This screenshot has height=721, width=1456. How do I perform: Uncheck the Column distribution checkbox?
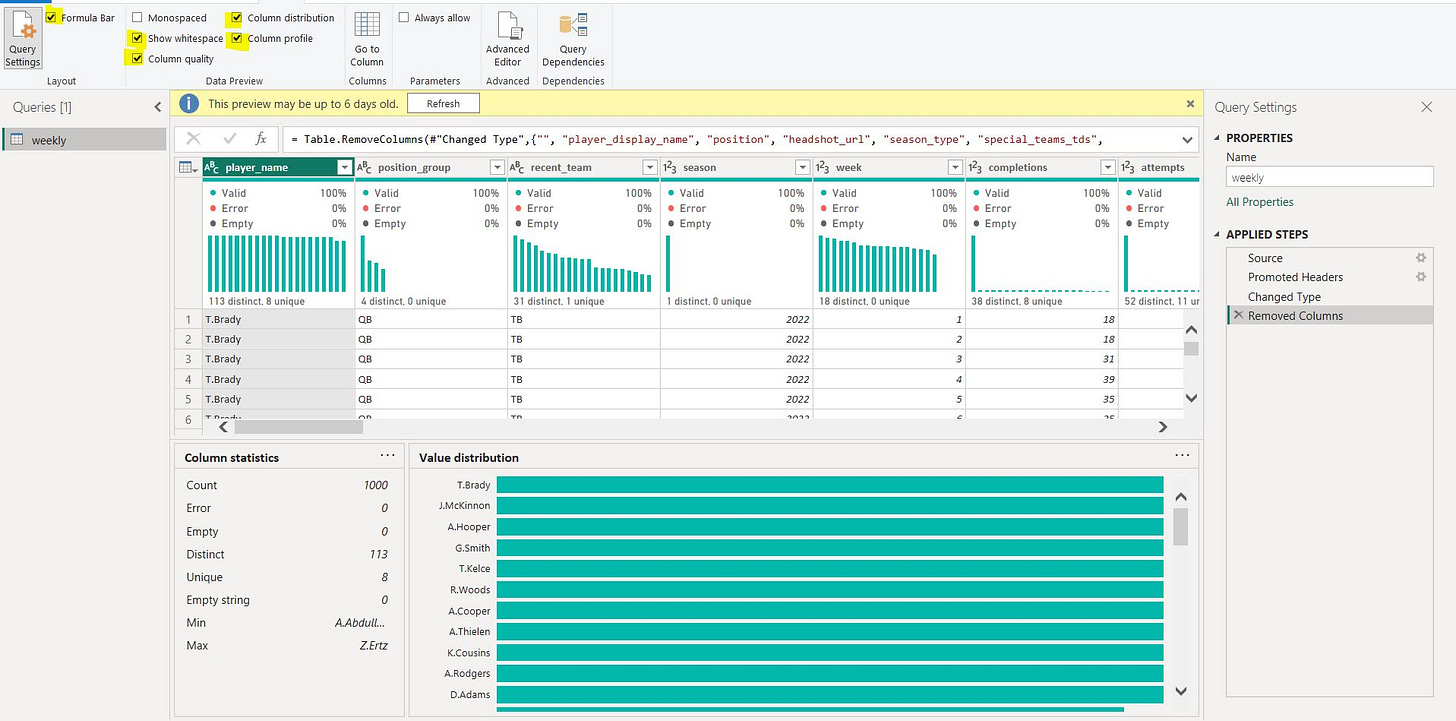pos(236,18)
